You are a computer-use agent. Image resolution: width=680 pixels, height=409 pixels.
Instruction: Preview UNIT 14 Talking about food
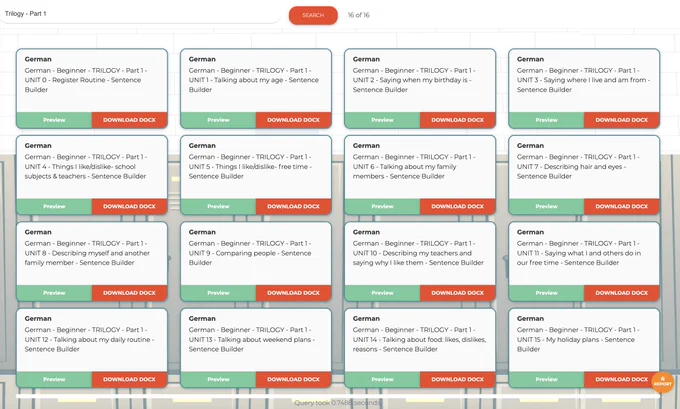382,380
